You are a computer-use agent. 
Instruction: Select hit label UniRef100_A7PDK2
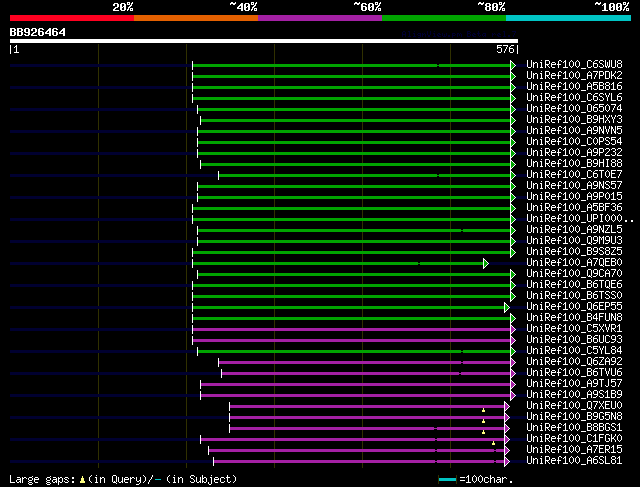574,75
